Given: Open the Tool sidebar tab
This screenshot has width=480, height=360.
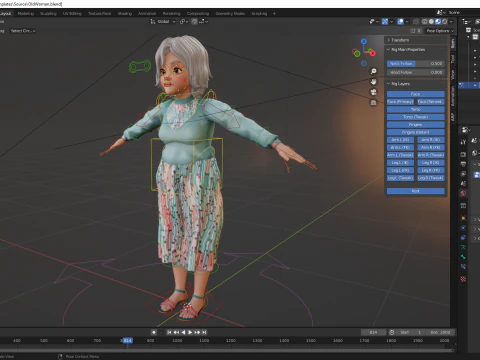Looking at the screenshot, I should [453, 59].
